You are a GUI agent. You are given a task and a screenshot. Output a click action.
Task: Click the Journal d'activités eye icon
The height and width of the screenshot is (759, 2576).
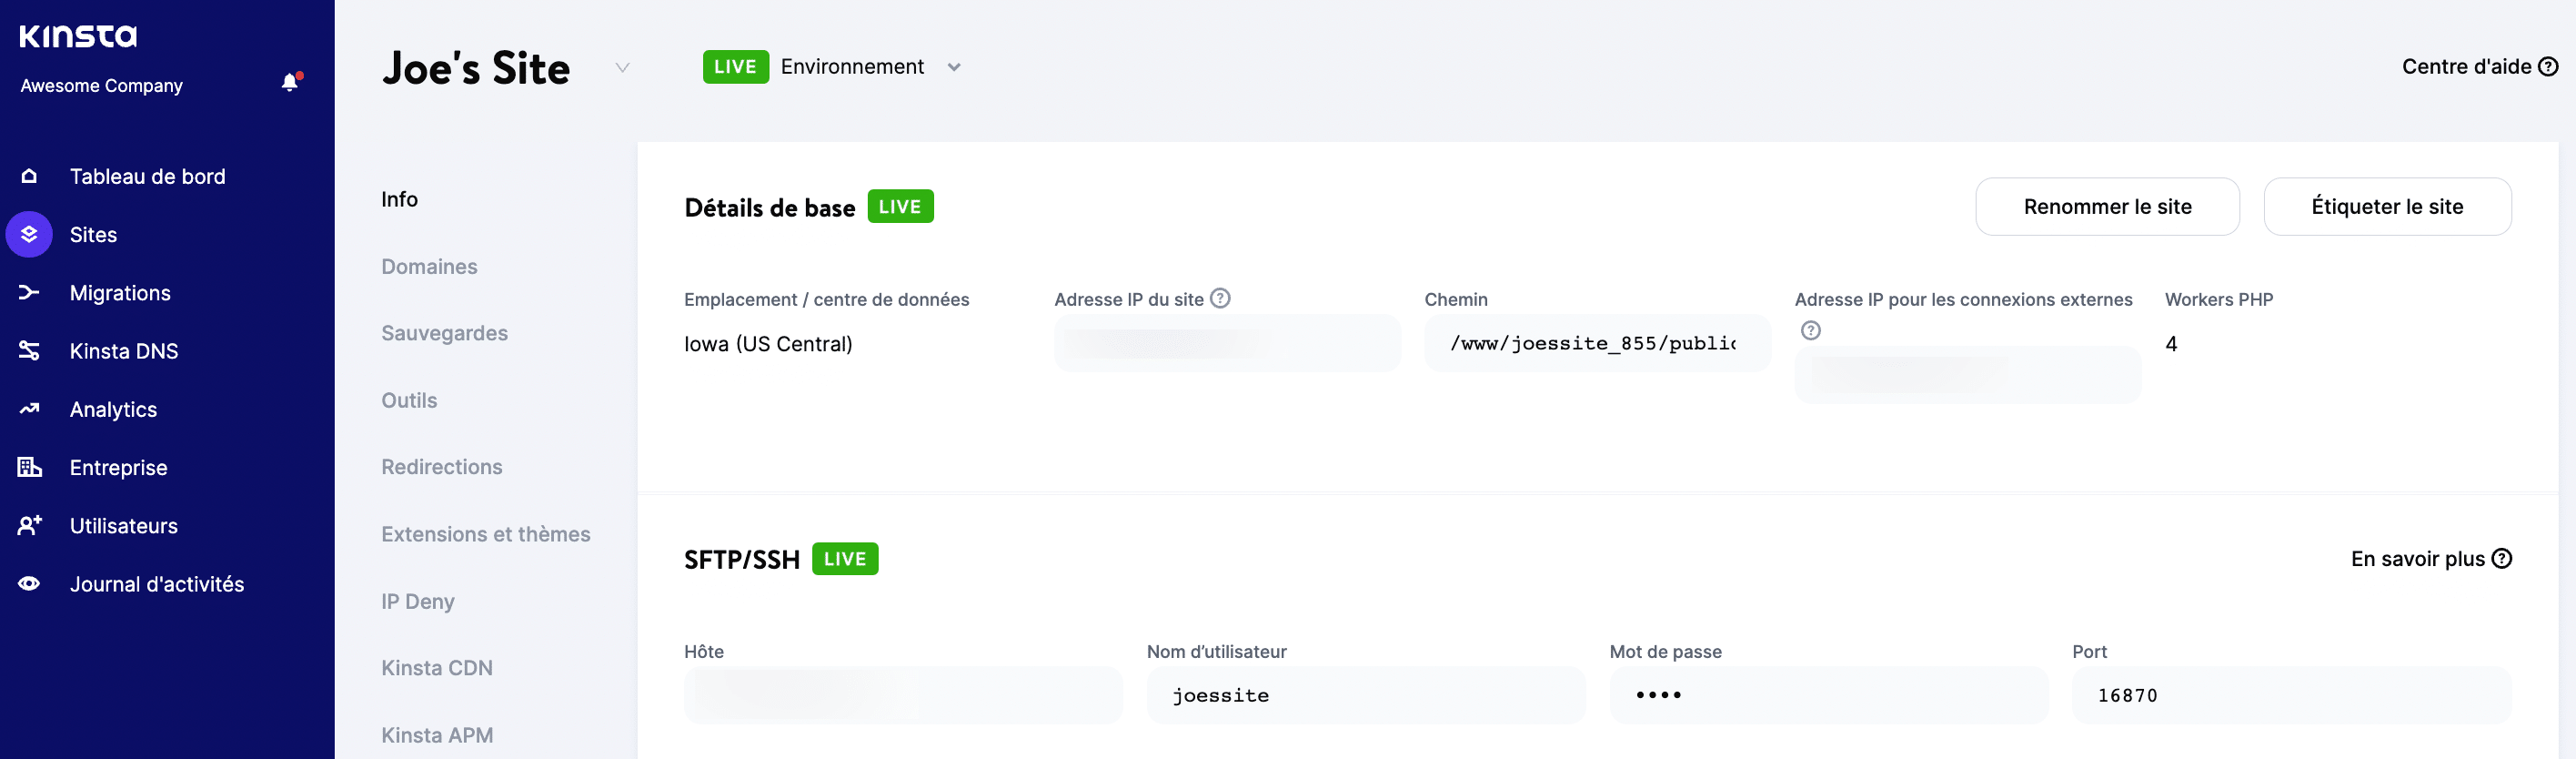pyautogui.click(x=29, y=583)
